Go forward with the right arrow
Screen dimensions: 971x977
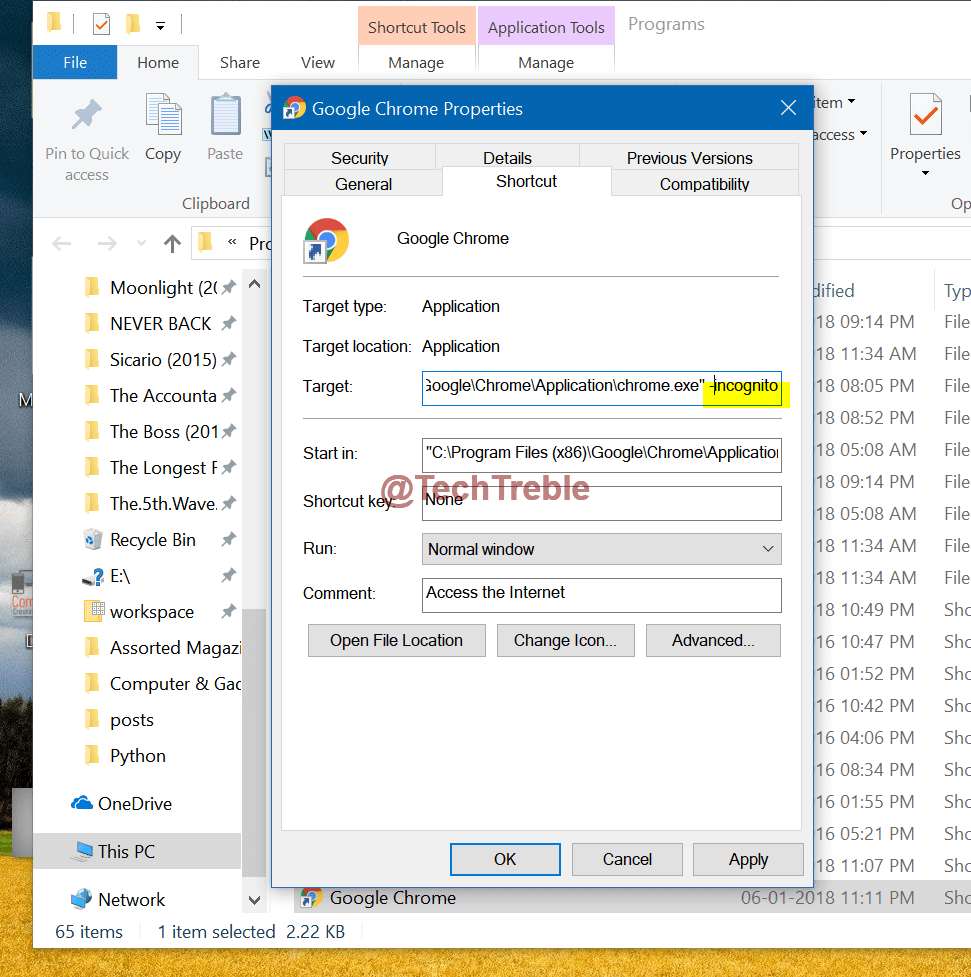(107, 243)
